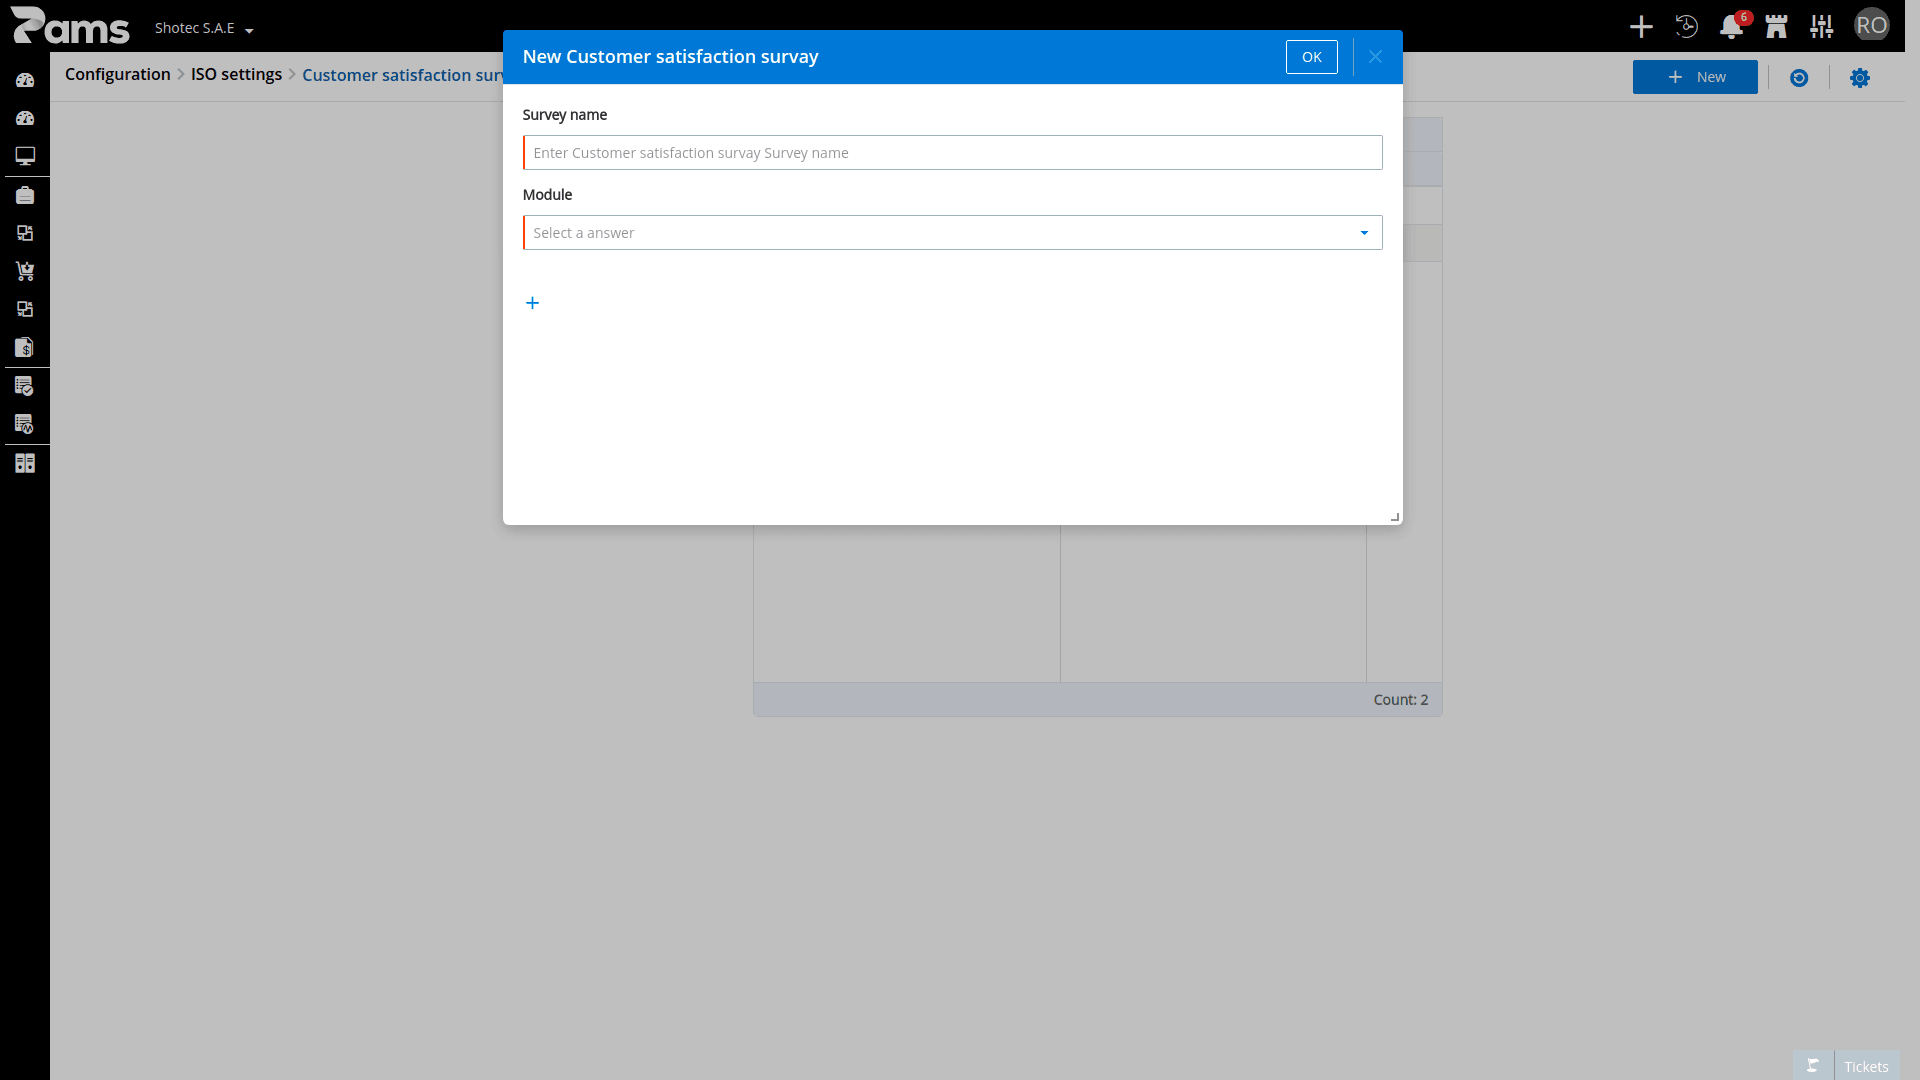This screenshot has width=1920, height=1080.
Task: Click the history clock icon in top bar
Action: click(x=1687, y=27)
